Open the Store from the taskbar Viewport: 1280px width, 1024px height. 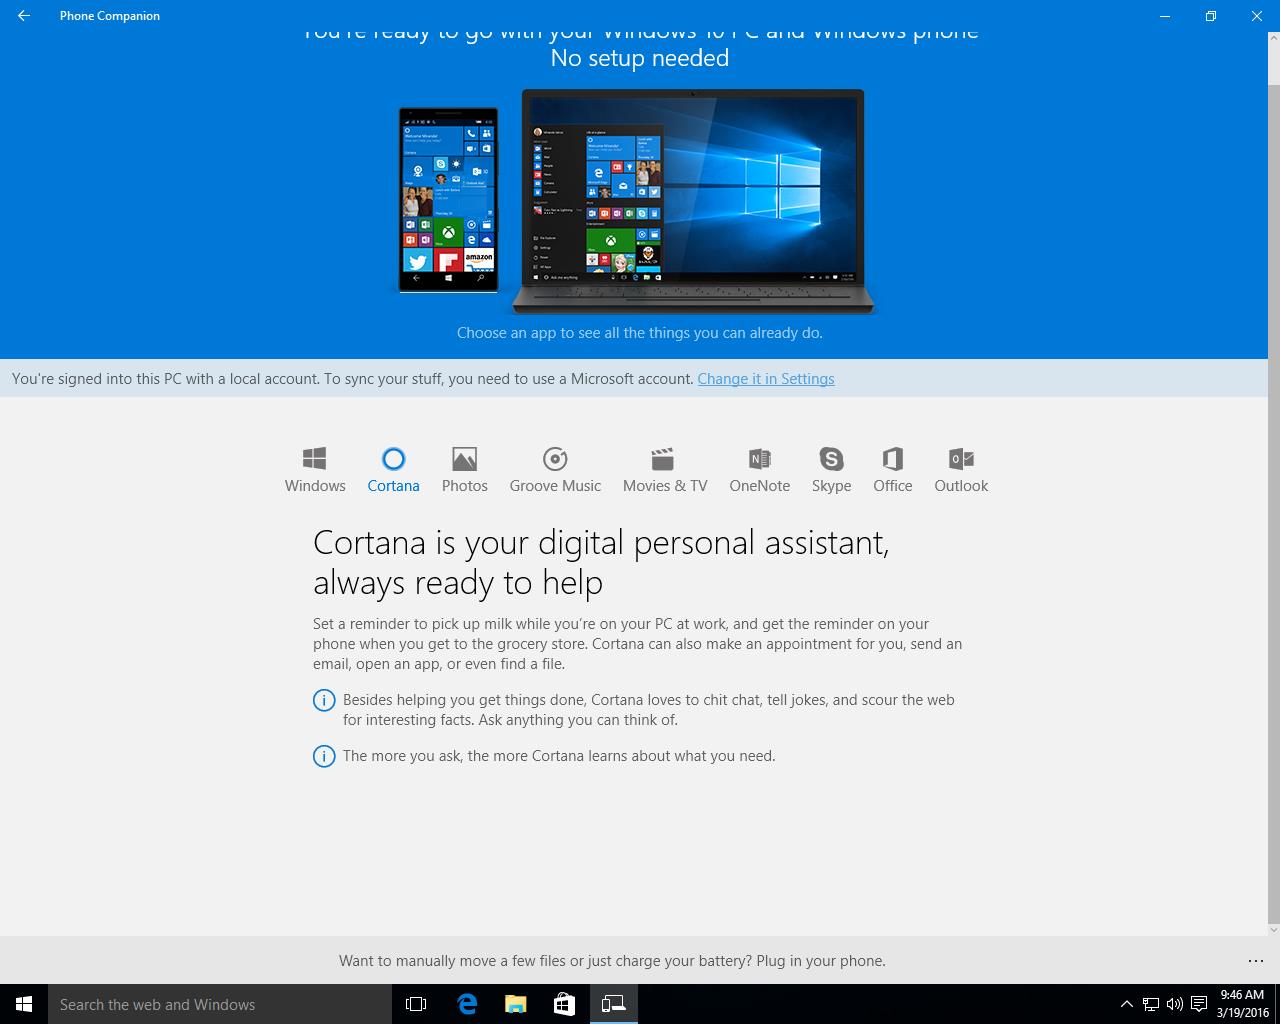click(x=564, y=1004)
